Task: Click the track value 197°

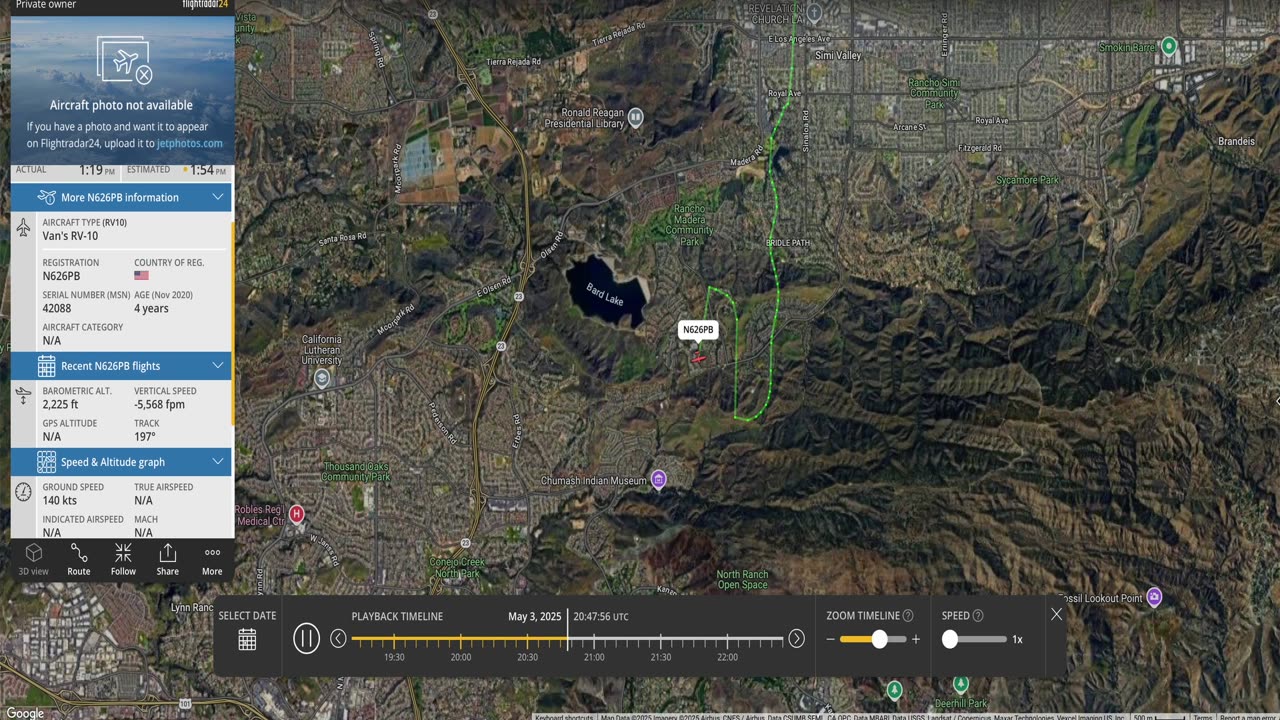Action: [x=145, y=437]
